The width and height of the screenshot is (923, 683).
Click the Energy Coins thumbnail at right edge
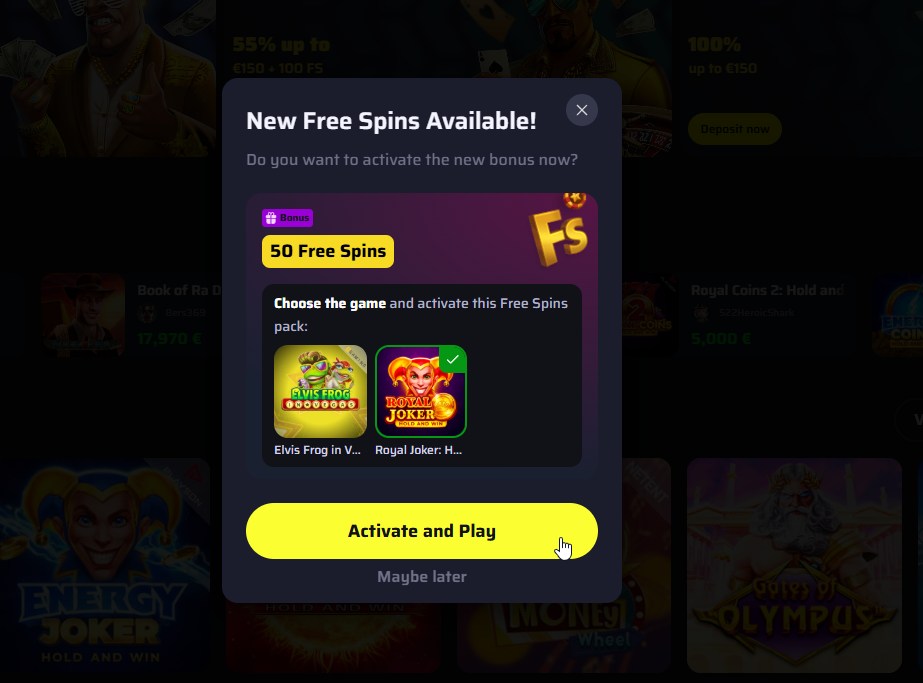(898, 314)
